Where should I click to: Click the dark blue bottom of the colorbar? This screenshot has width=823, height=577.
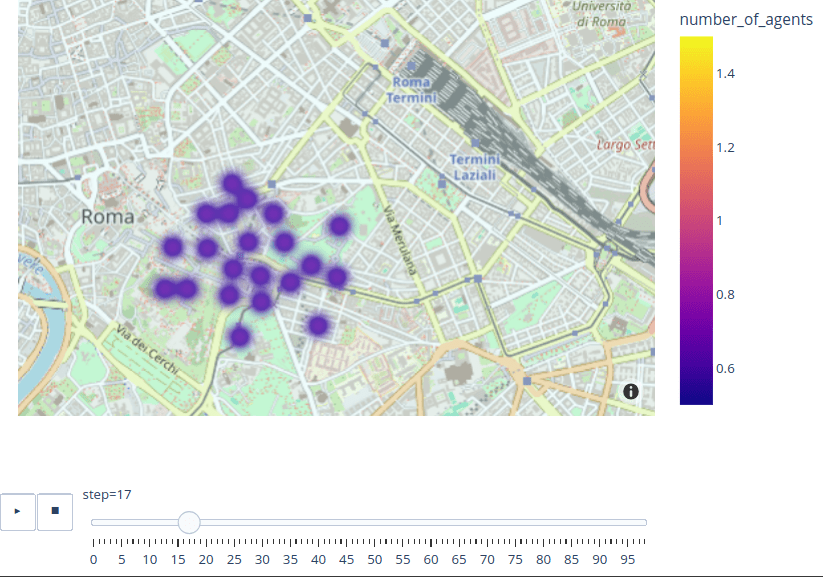696,399
